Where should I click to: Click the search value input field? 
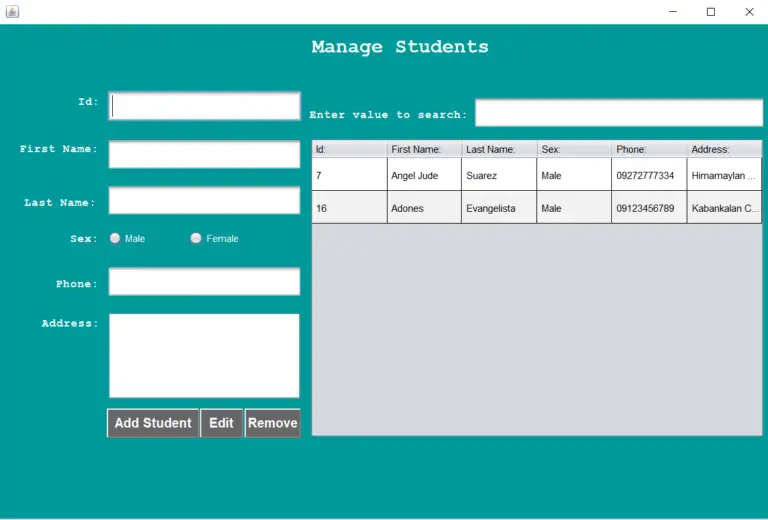click(619, 113)
